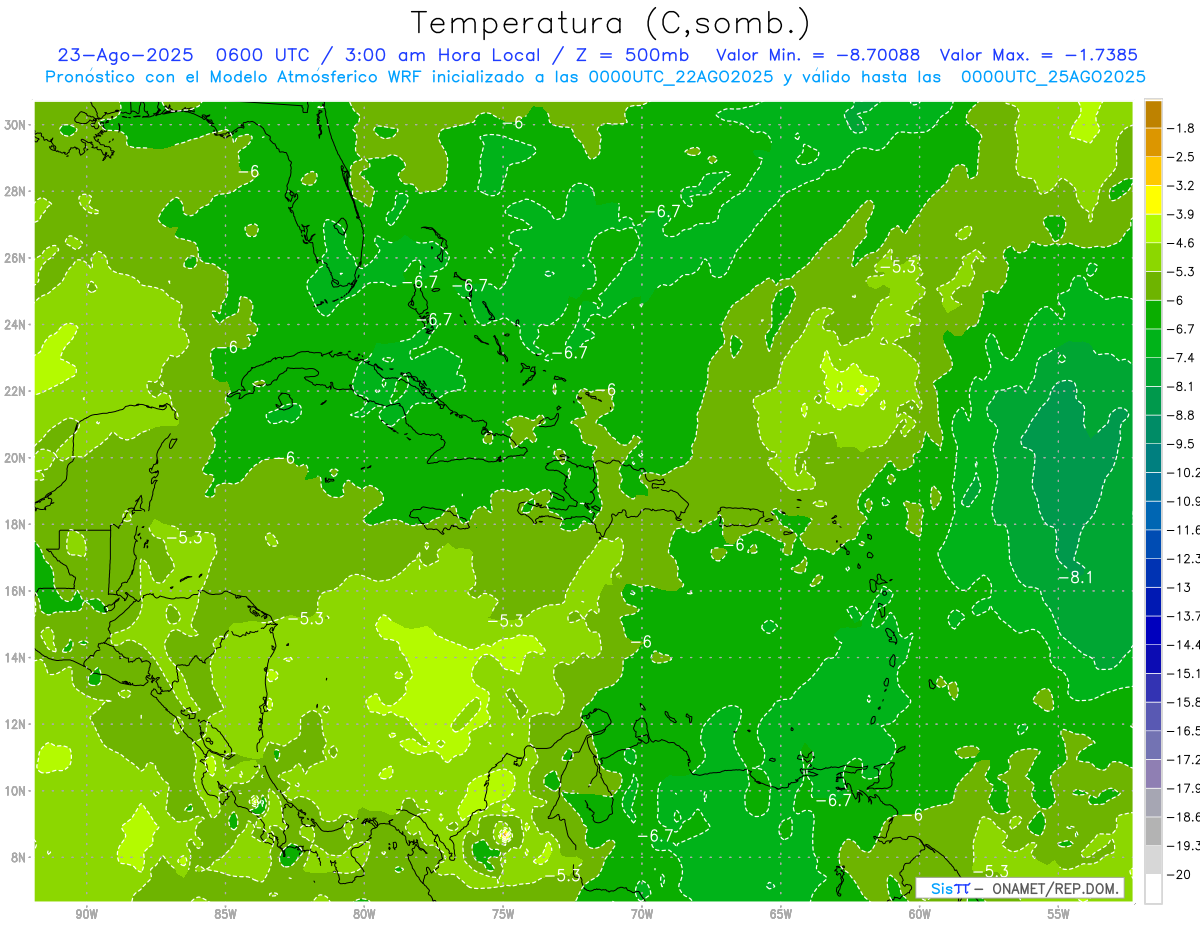Click the 20N latitude axis label
The width and height of the screenshot is (1200, 927).
tap(17, 458)
